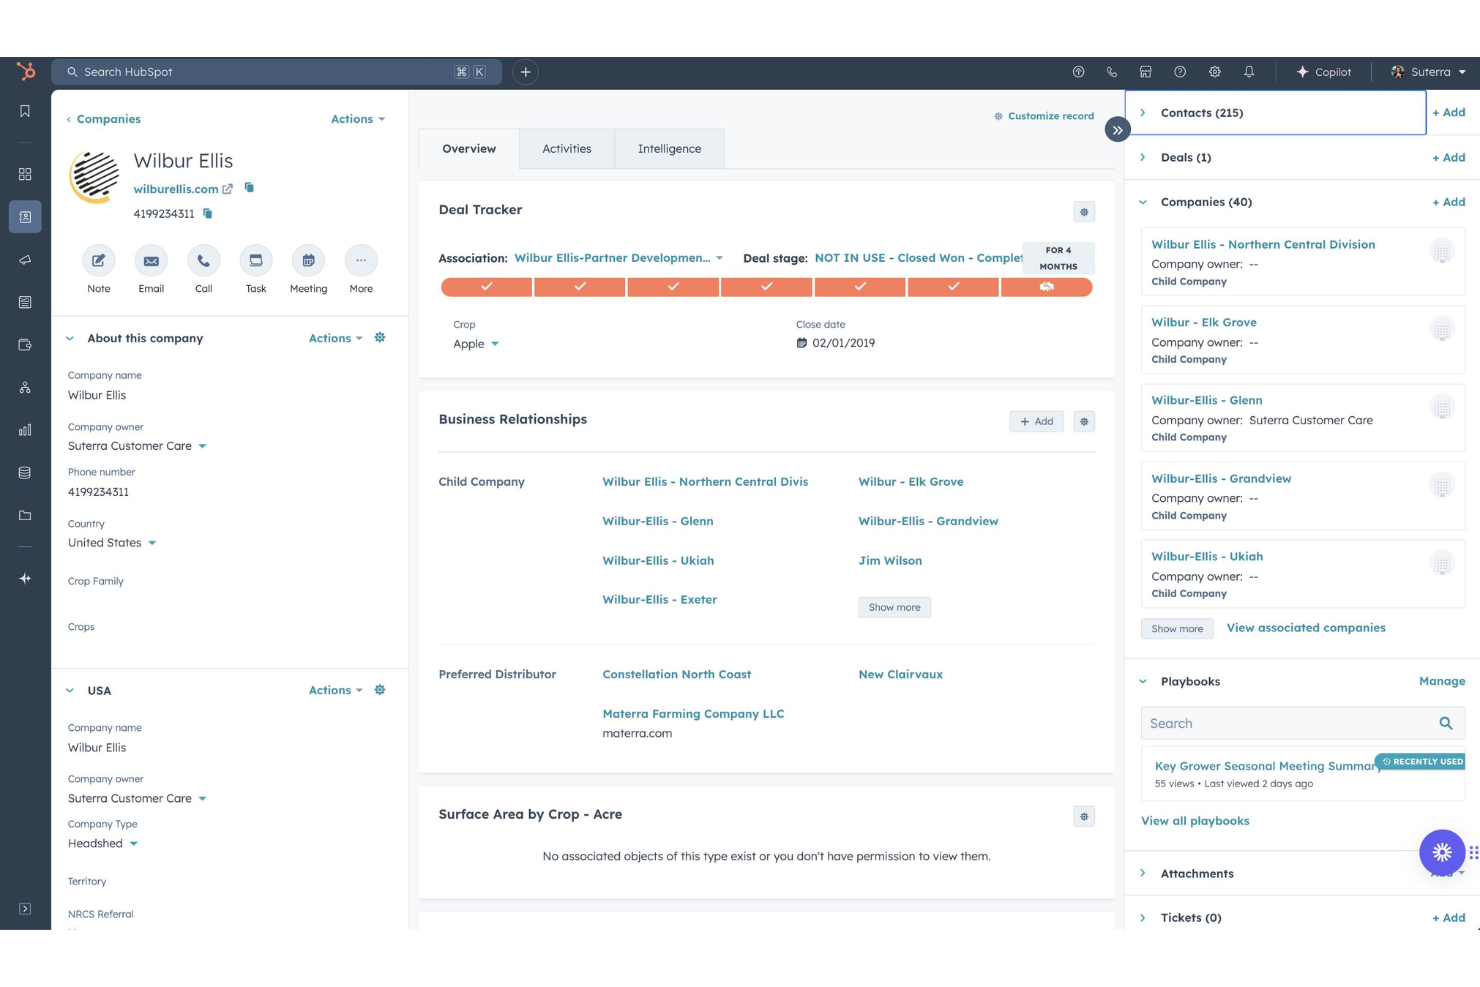Click the plus create button in top bar
Viewport: 1480px width, 987px height.
[525, 72]
